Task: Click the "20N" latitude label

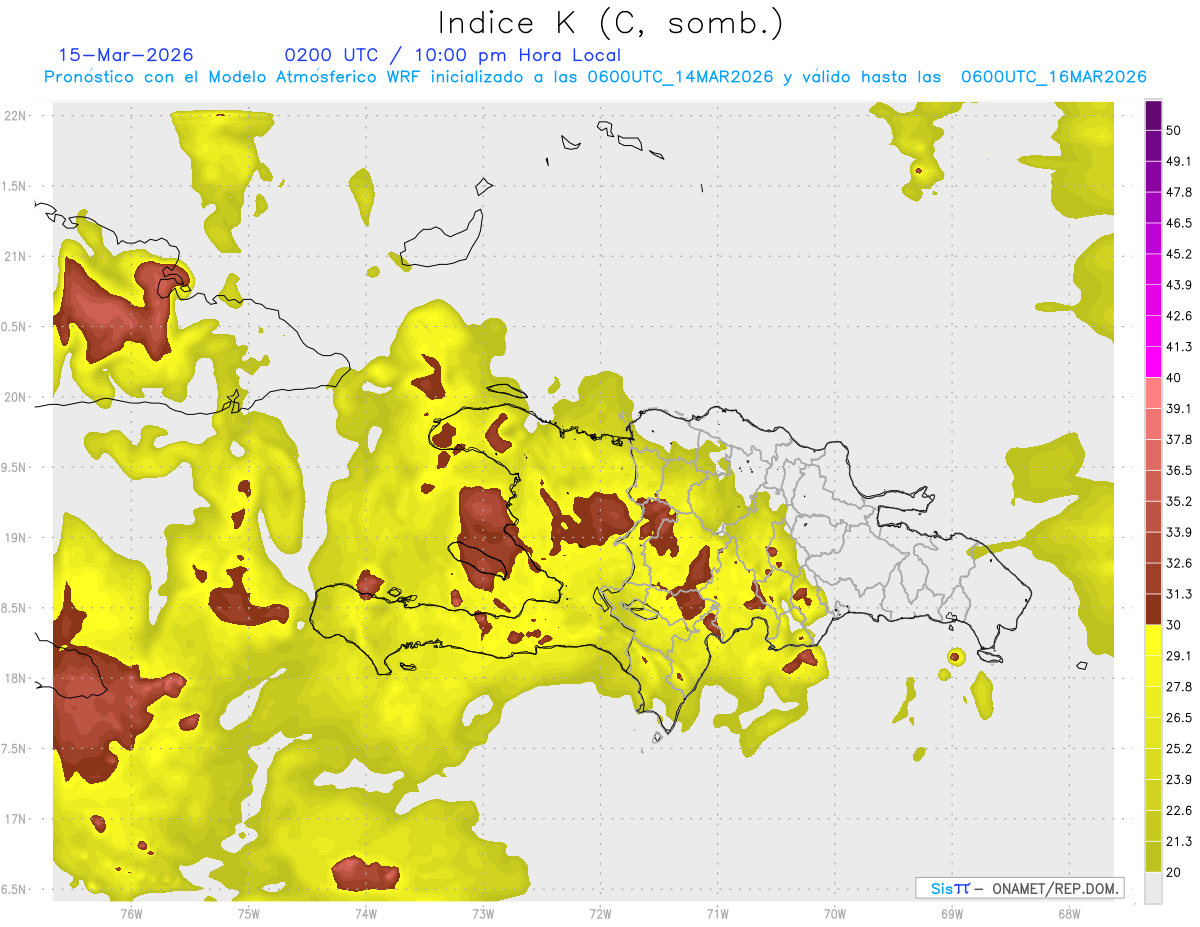Action: [x=14, y=397]
